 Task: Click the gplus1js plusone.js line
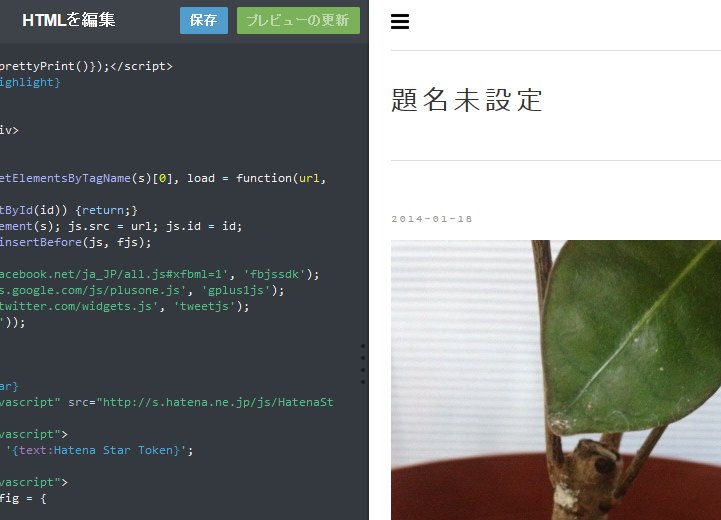click(x=142, y=291)
